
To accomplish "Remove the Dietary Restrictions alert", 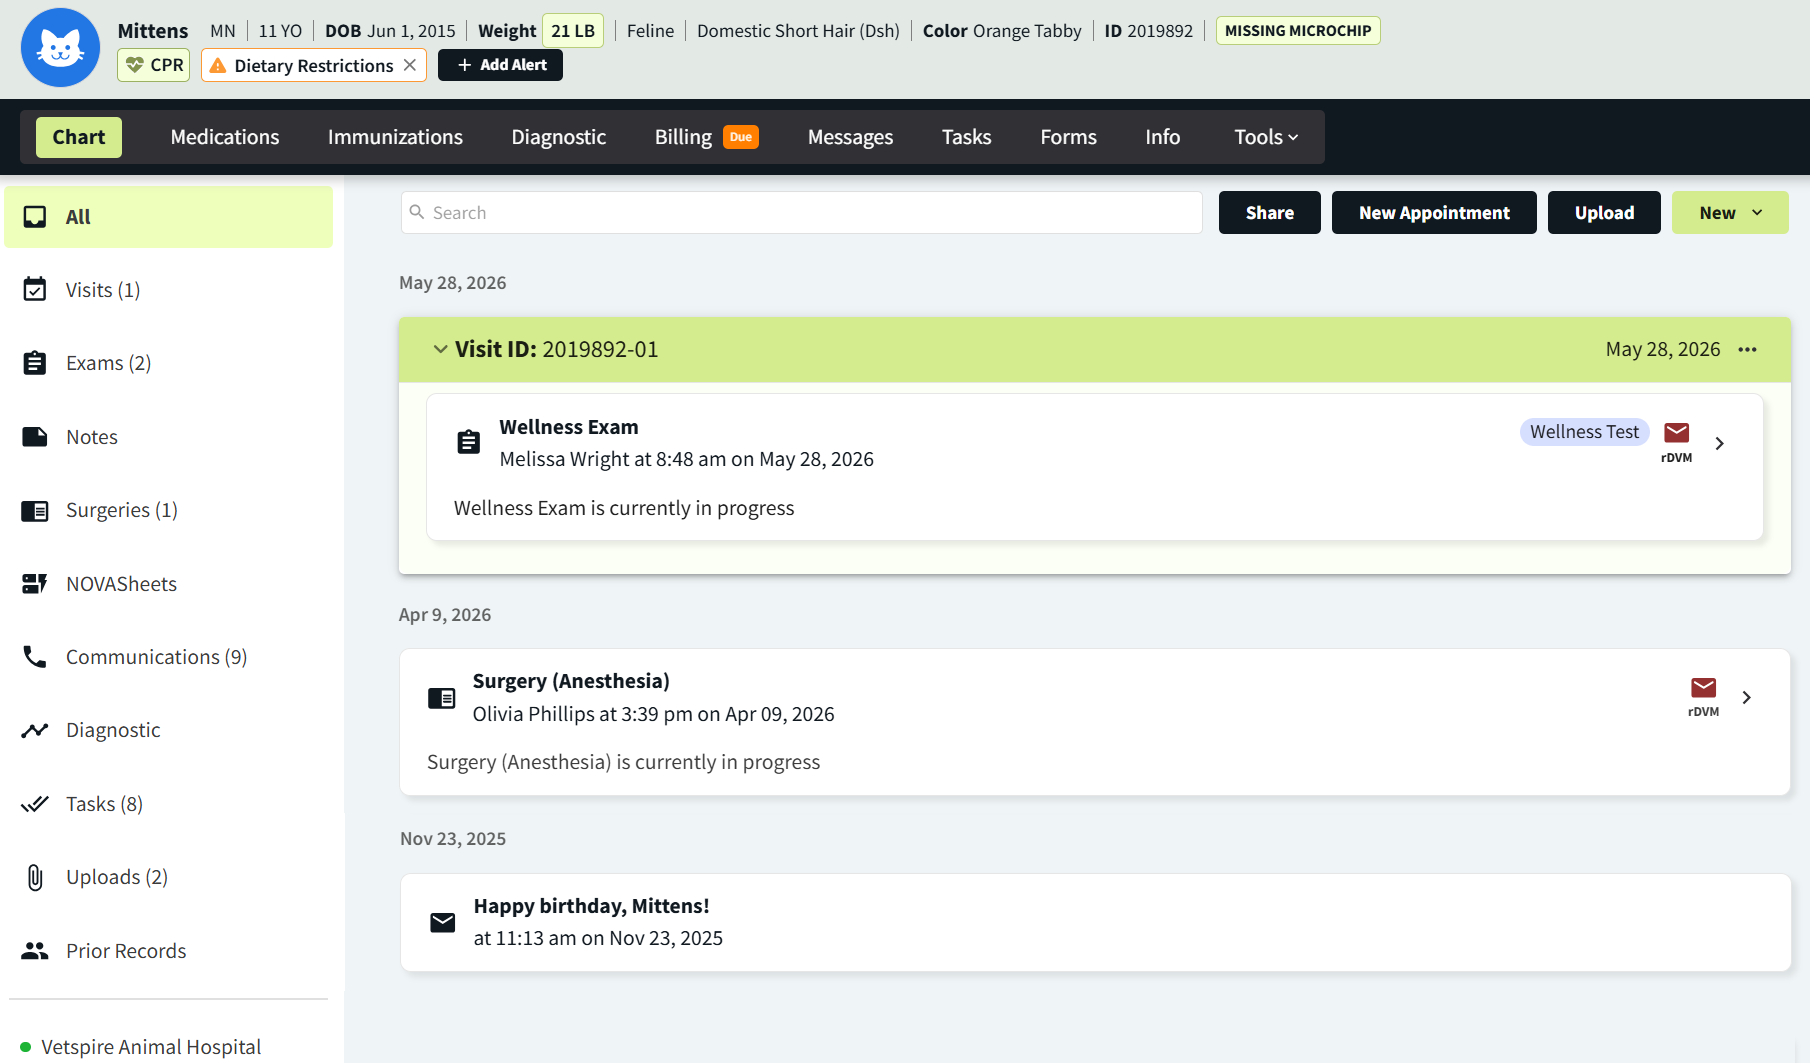I will pyautogui.click(x=410, y=65).
